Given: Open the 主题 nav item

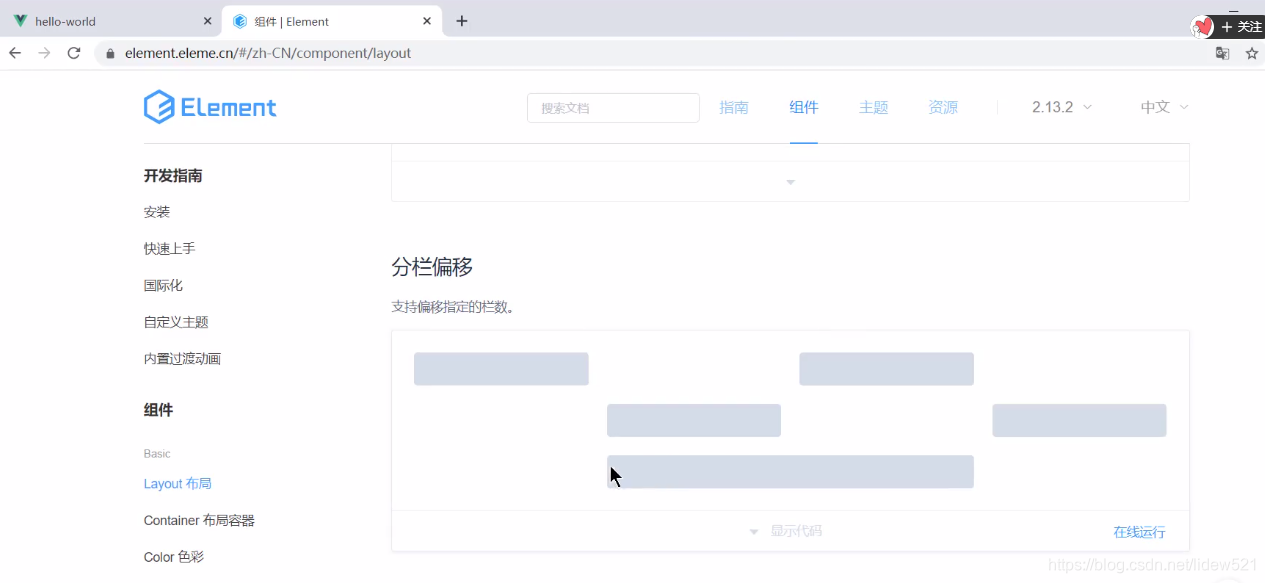Looking at the screenshot, I should click(x=874, y=107).
